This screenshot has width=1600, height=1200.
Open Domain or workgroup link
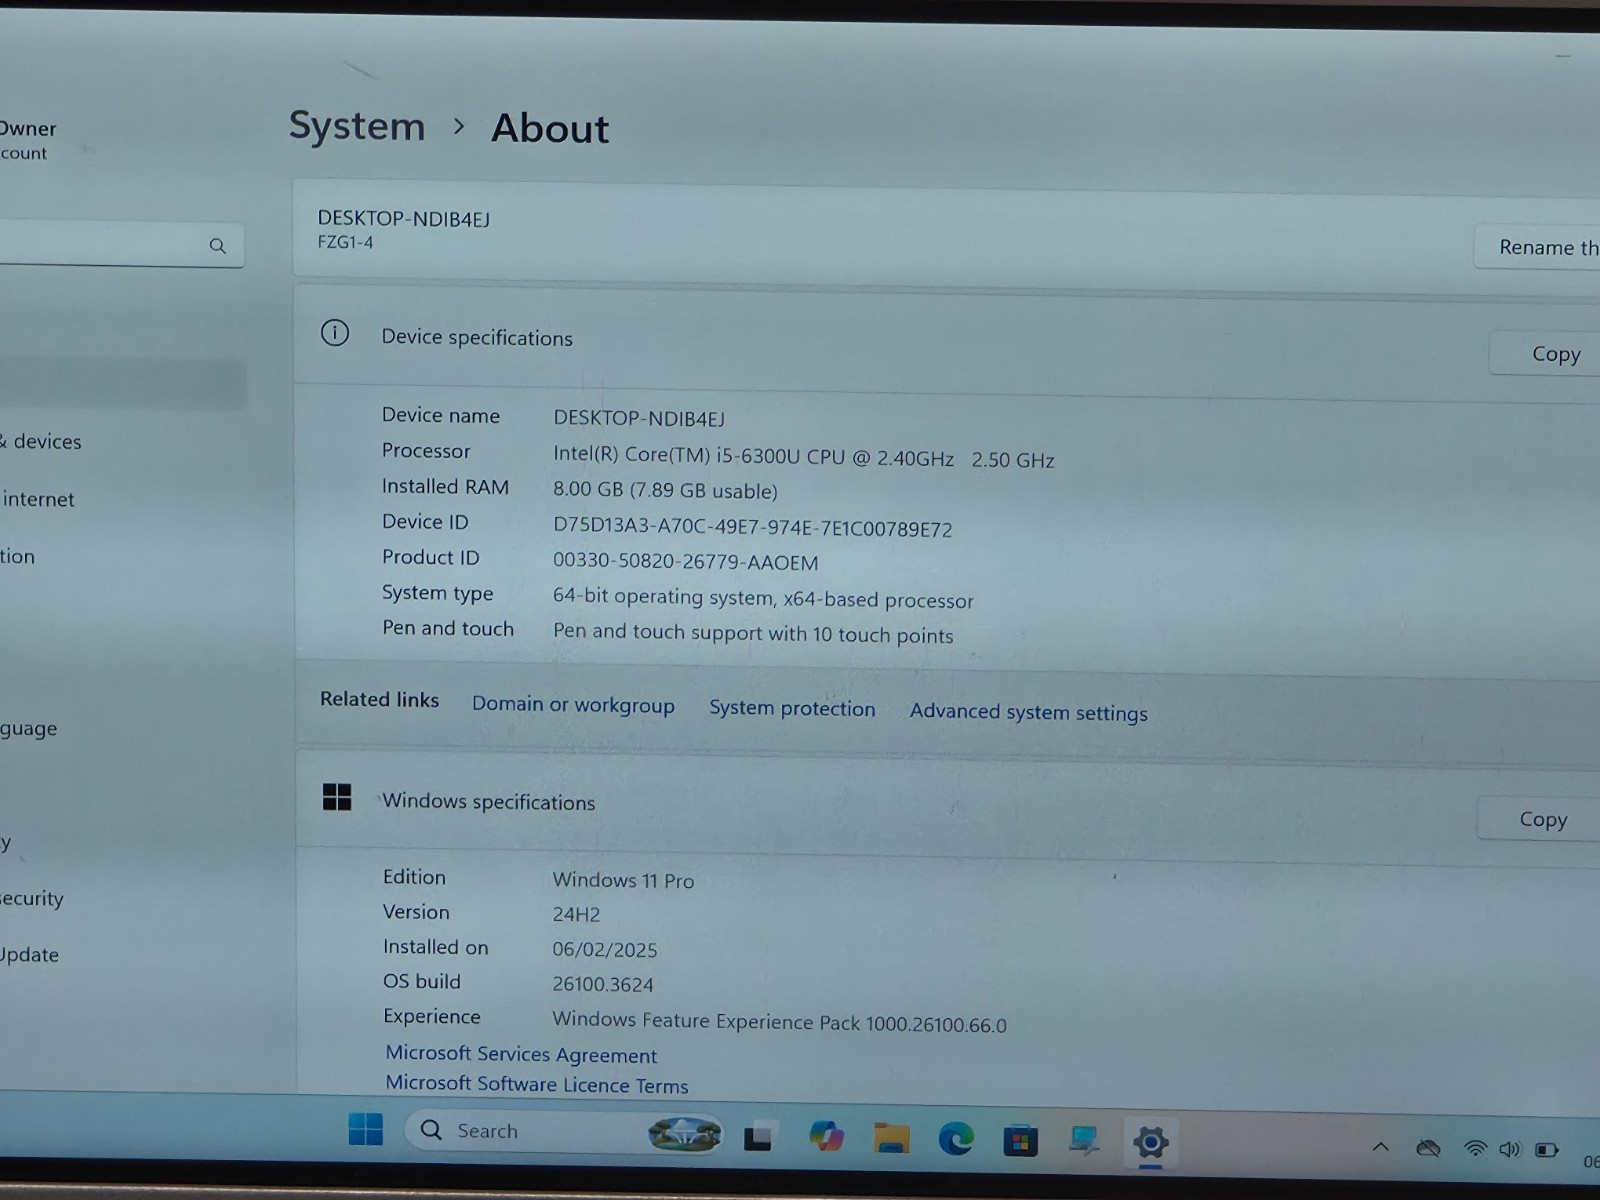pyautogui.click(x=573, y=704)
